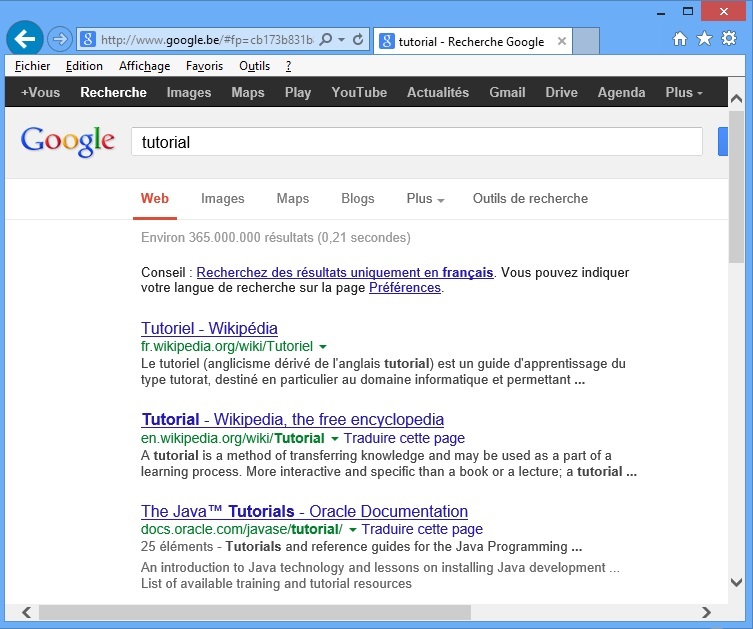The image size is (753, 629).
Task: Open 'The Java Tutorials - Oracle Documentation'
Action: click(x=304, y=511)
